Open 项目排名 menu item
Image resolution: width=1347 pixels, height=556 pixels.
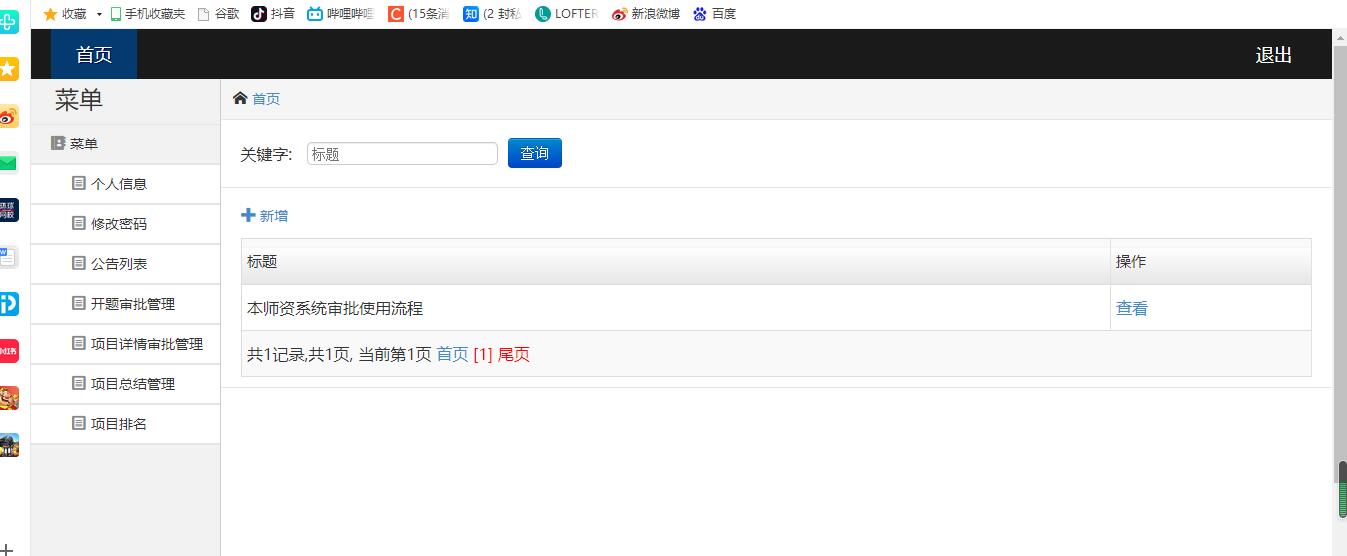125,424
